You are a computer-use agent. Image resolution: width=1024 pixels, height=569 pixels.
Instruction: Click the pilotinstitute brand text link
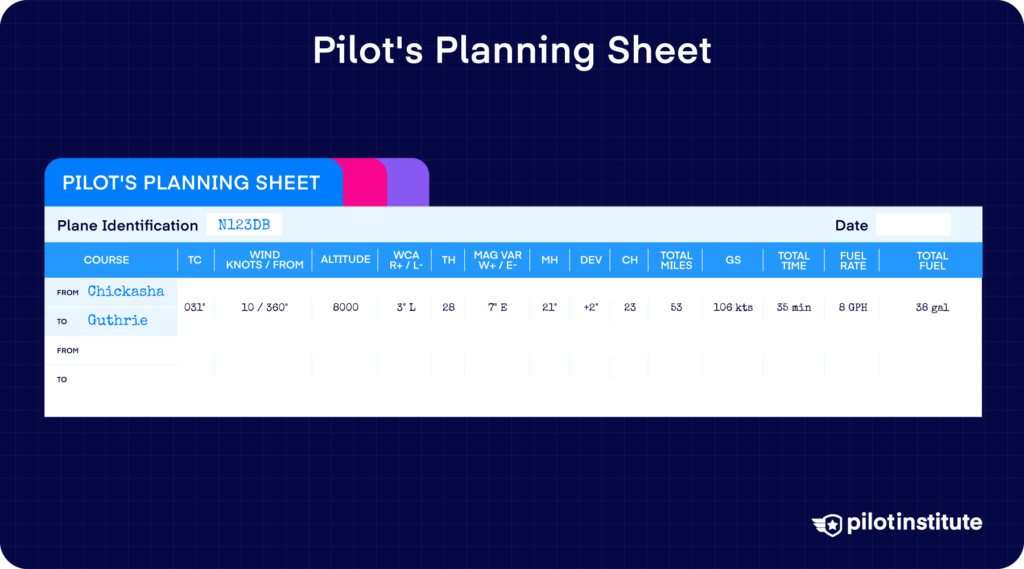point(914,523)
